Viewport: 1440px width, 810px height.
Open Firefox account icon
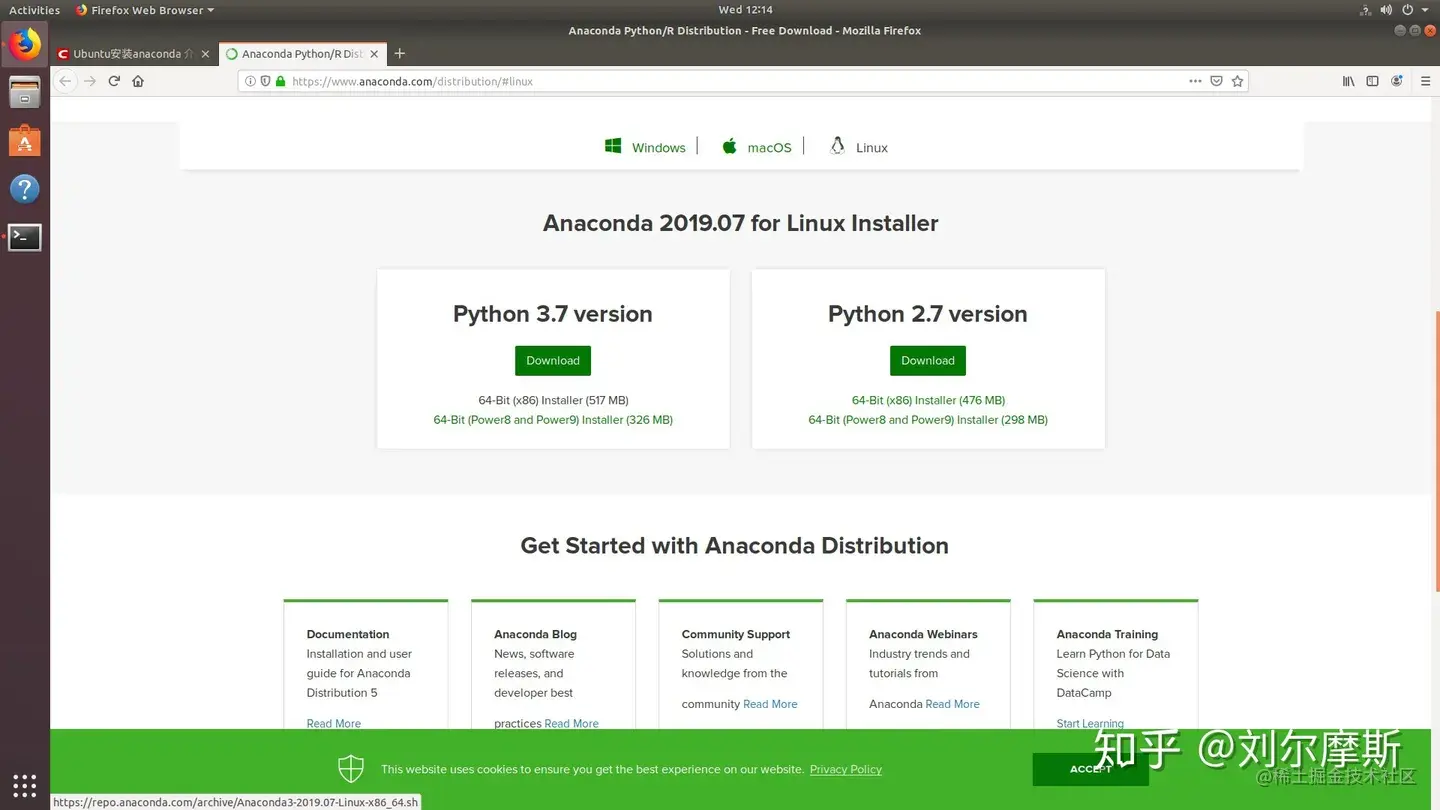tap(1397, 81)
